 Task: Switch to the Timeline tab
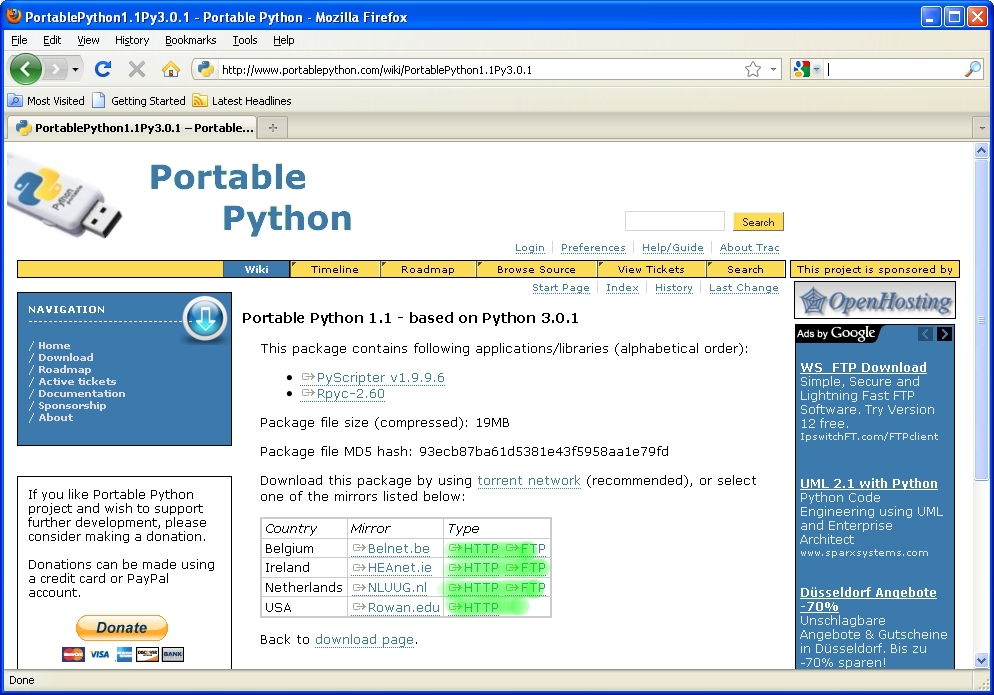334,269
